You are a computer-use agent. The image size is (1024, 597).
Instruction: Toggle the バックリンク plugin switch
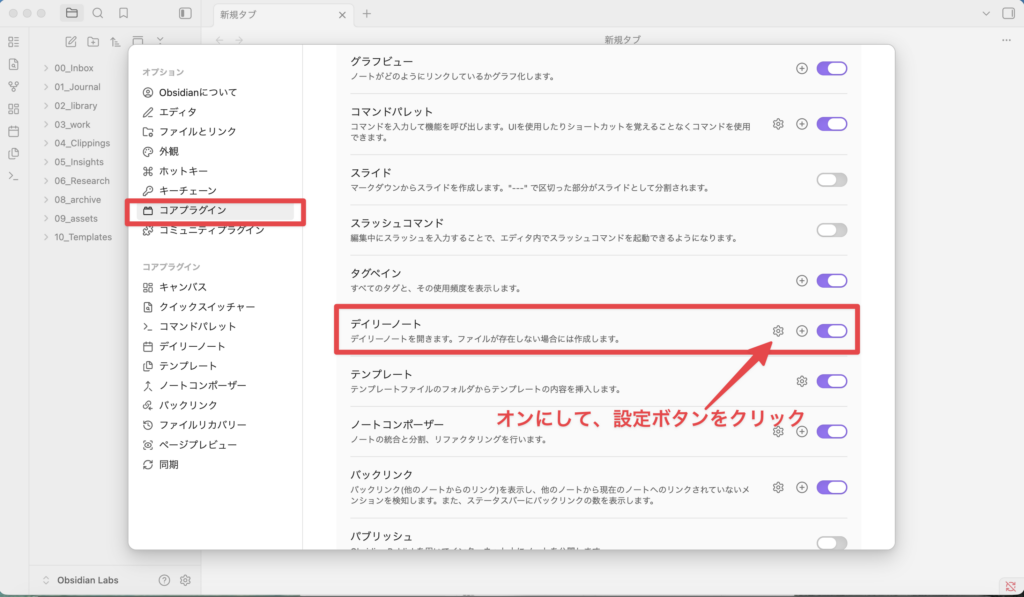click(x=832, y=487)
